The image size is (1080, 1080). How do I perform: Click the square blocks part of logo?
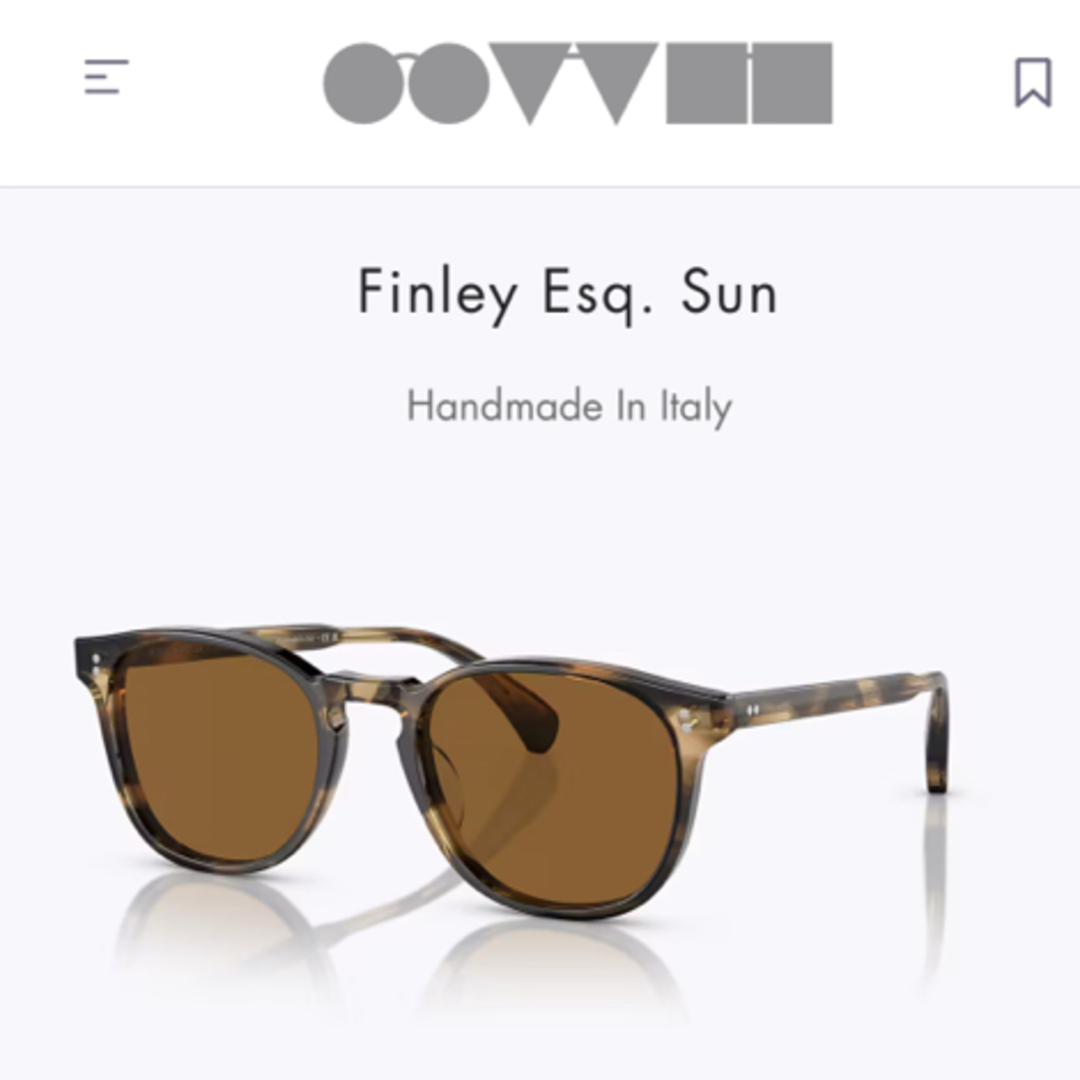pyautogui.click(x=749, y=83)
